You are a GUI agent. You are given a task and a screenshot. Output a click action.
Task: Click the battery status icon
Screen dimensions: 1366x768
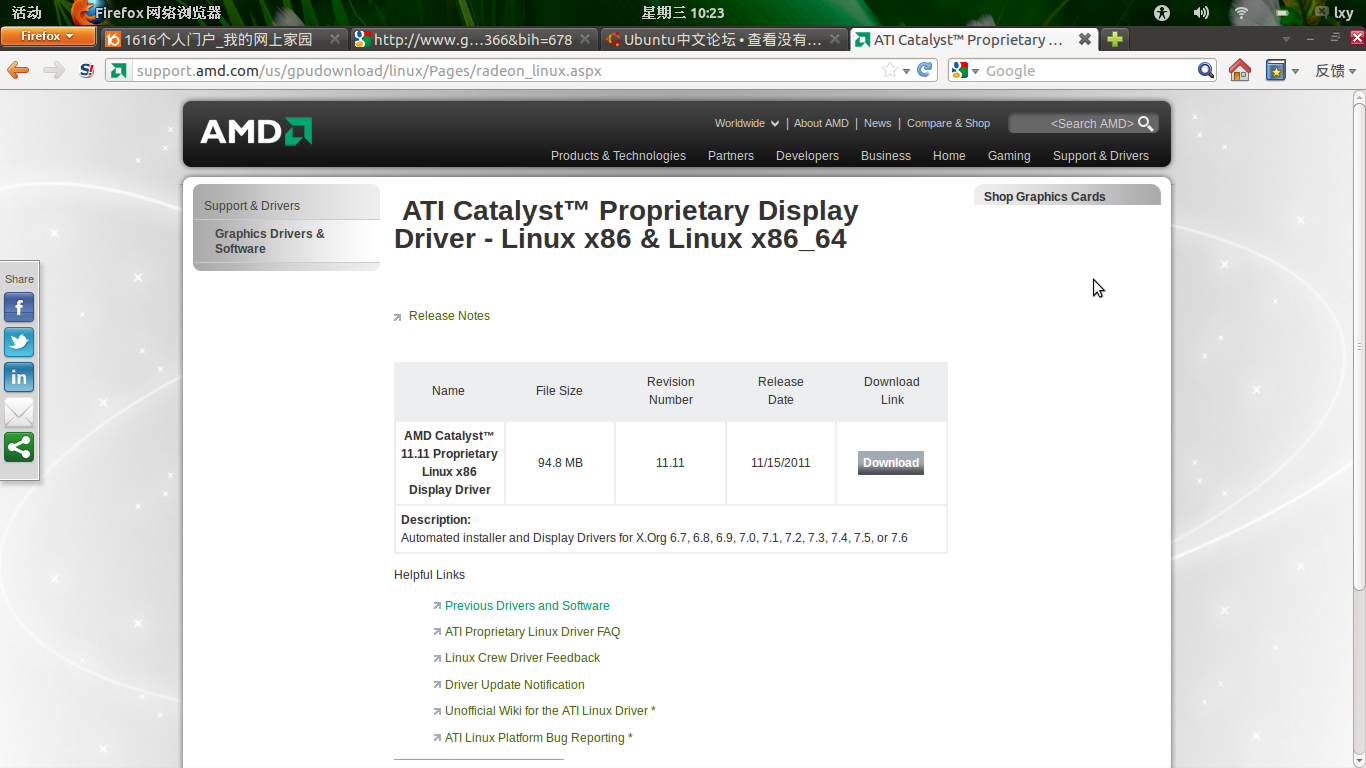pyautogui.click(x=1282, y=13)
